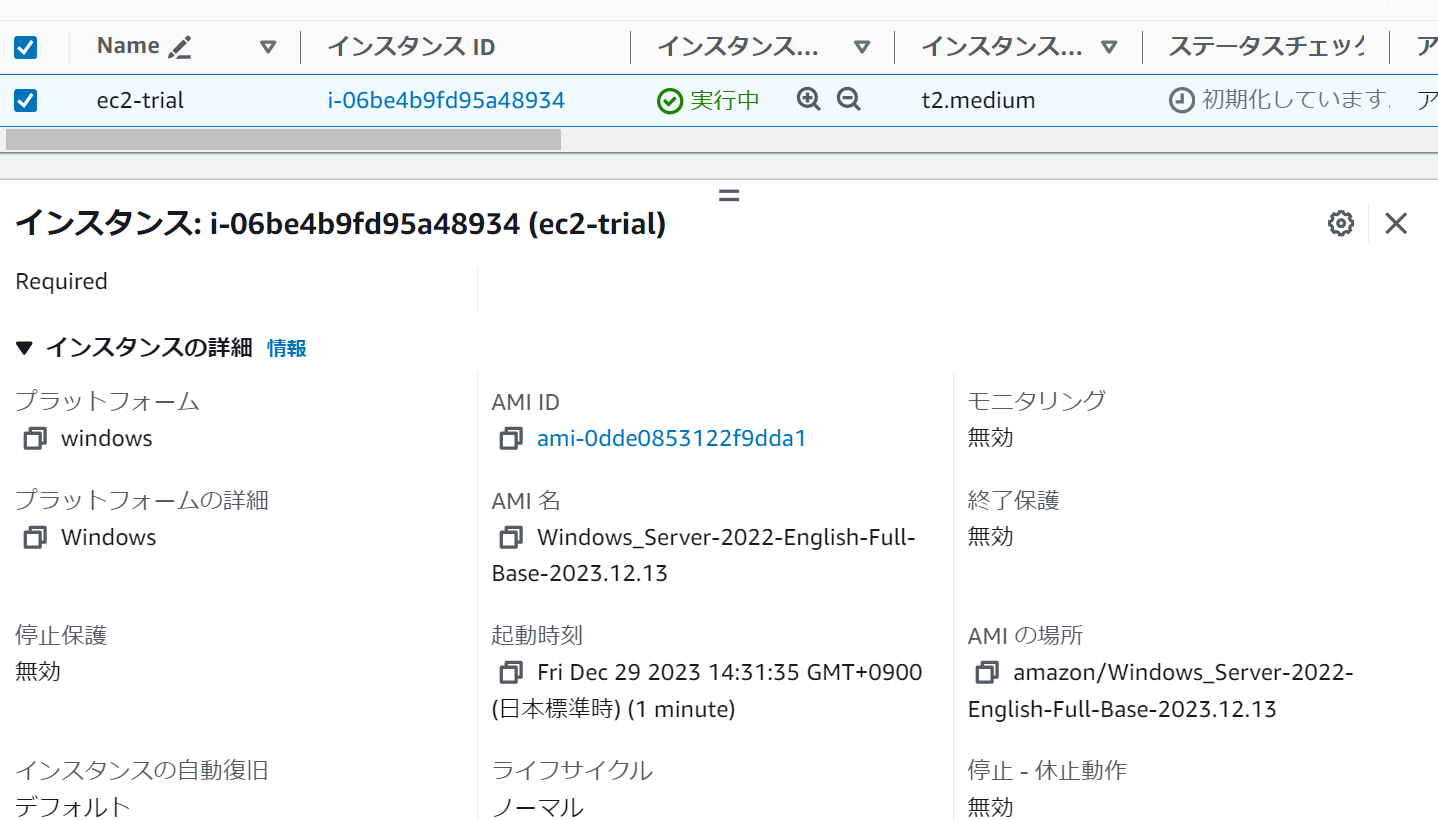Click the デフォルト auto-recovery value
The image size is (1438, 820).
[x=73, y=806]
